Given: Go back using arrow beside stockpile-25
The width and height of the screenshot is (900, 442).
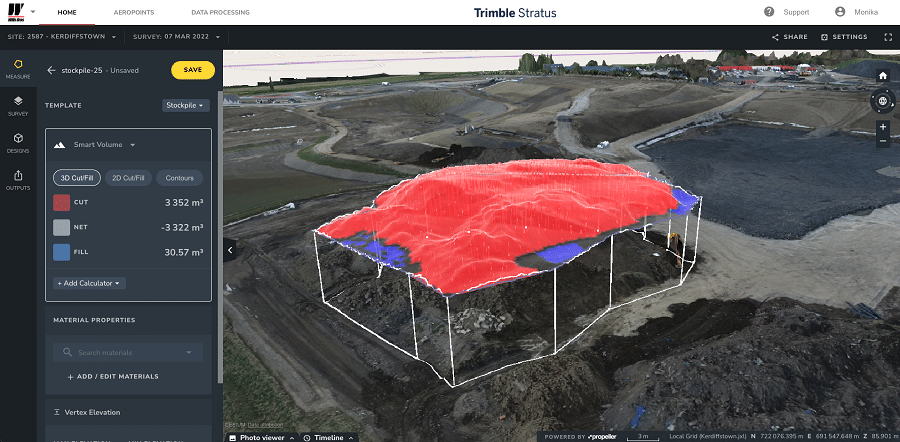Looking at the screenshot, I should 51,70.
